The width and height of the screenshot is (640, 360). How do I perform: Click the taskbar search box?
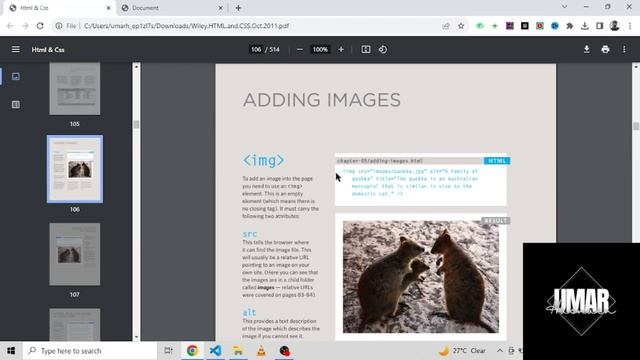[90, 351]
